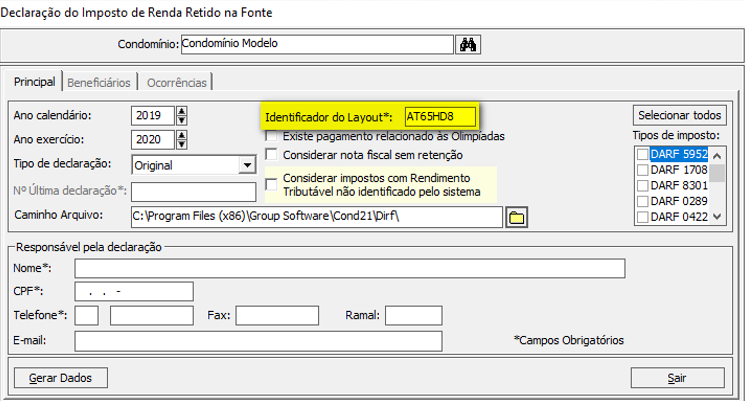Click the Identificador do Layout field
745x401 pixels.
click(440, 117)
